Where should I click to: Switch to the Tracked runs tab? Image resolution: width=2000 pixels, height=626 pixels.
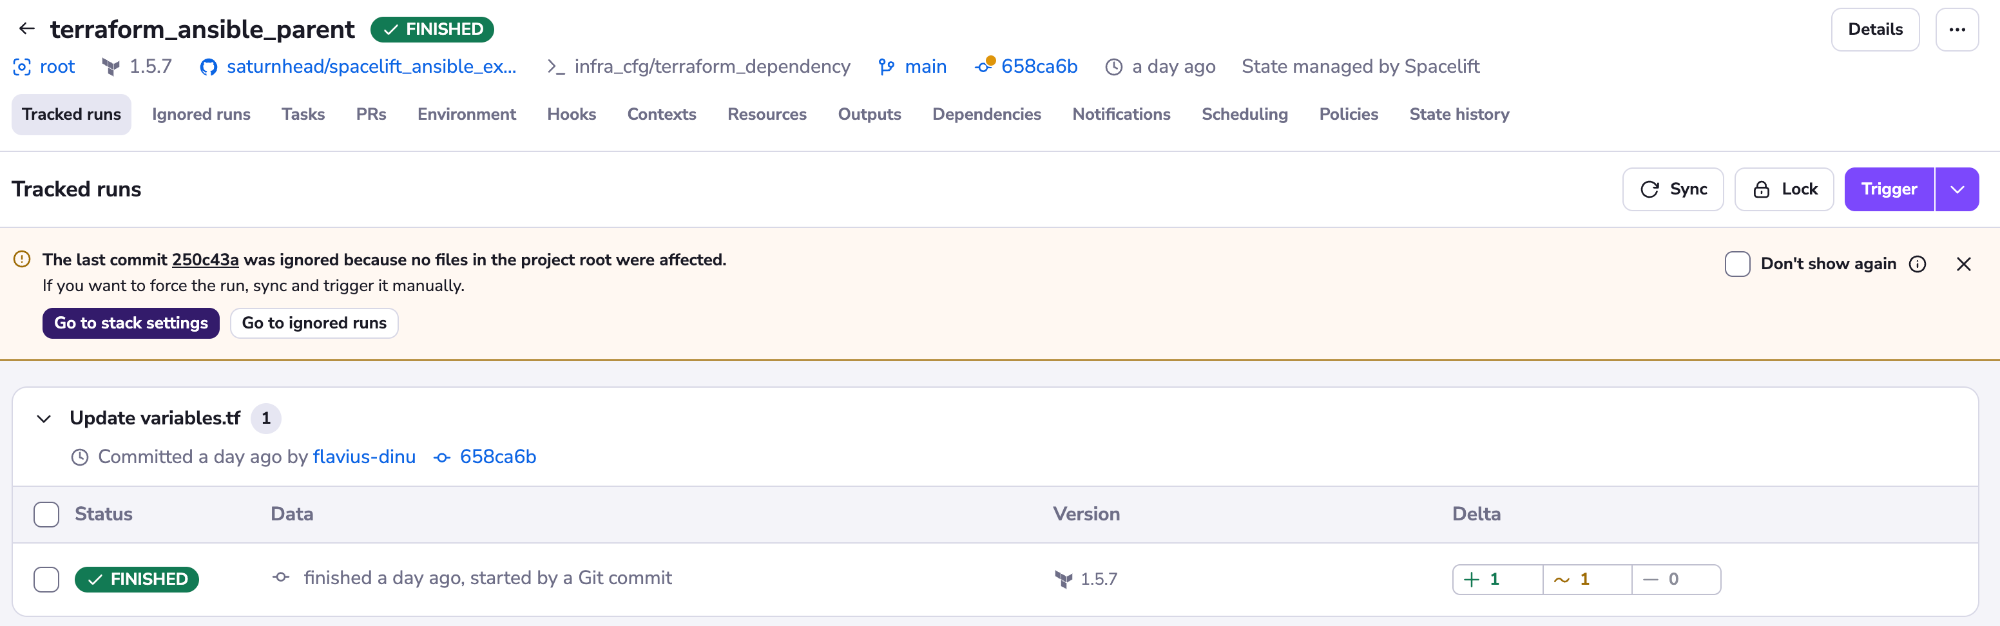coord(71,114)
